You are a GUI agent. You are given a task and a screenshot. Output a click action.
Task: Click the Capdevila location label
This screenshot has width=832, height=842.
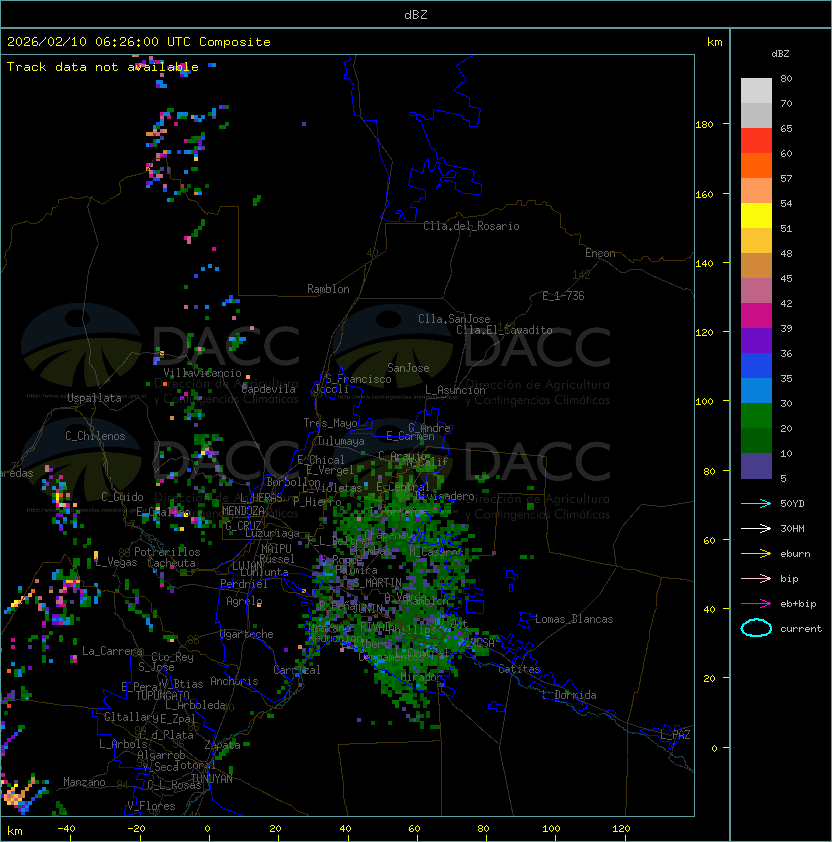click(269, 389)
